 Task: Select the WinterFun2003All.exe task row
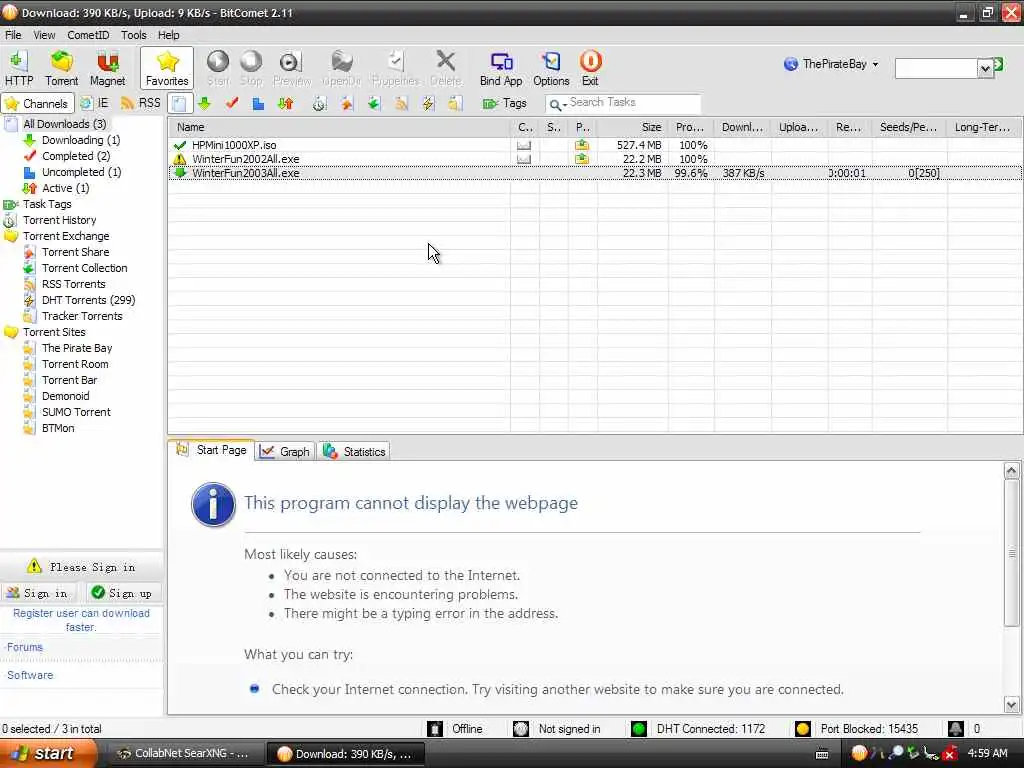pos(594,173)
